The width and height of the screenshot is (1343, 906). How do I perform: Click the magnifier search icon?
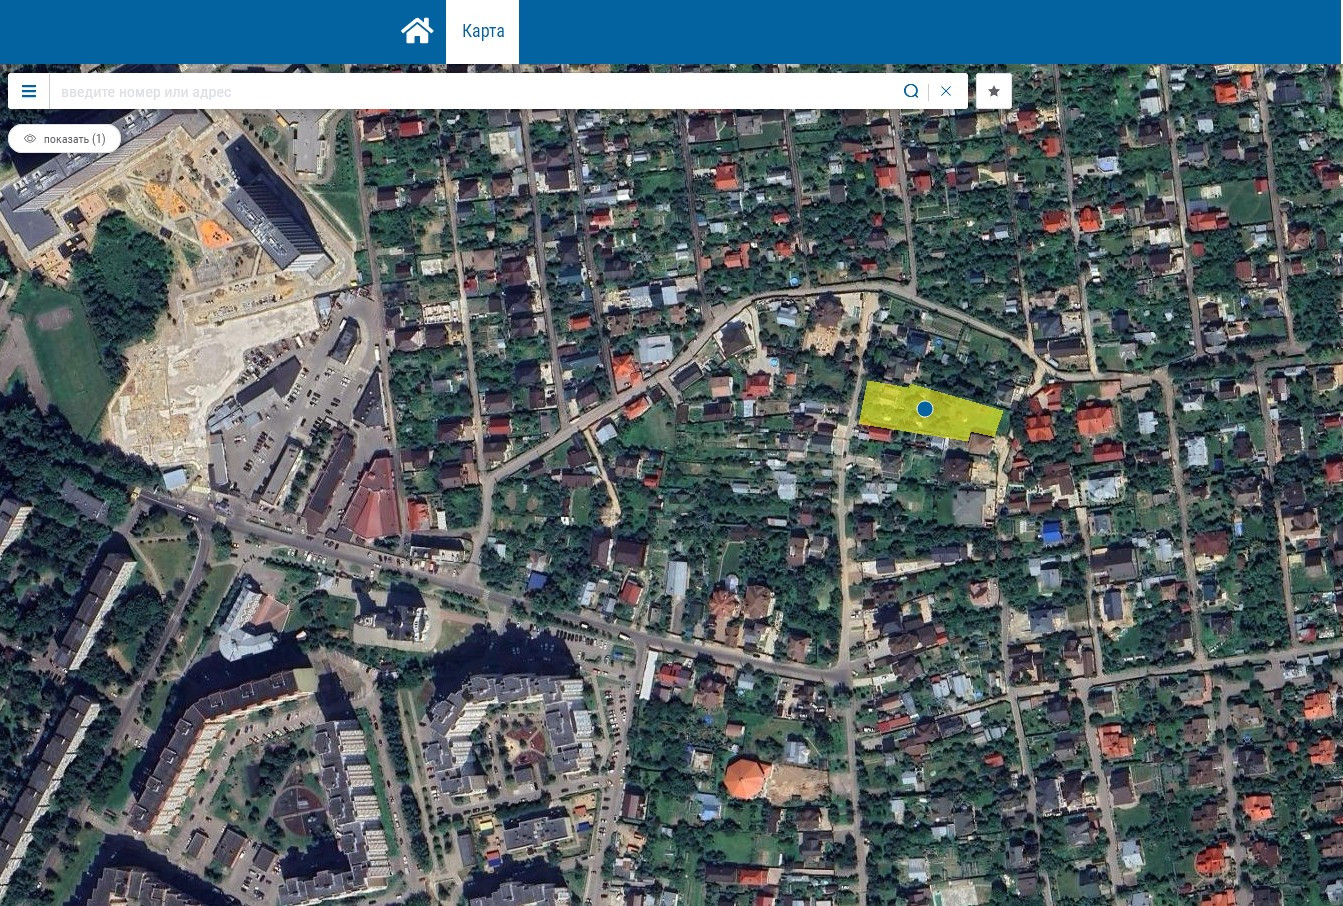click(911, 91)
